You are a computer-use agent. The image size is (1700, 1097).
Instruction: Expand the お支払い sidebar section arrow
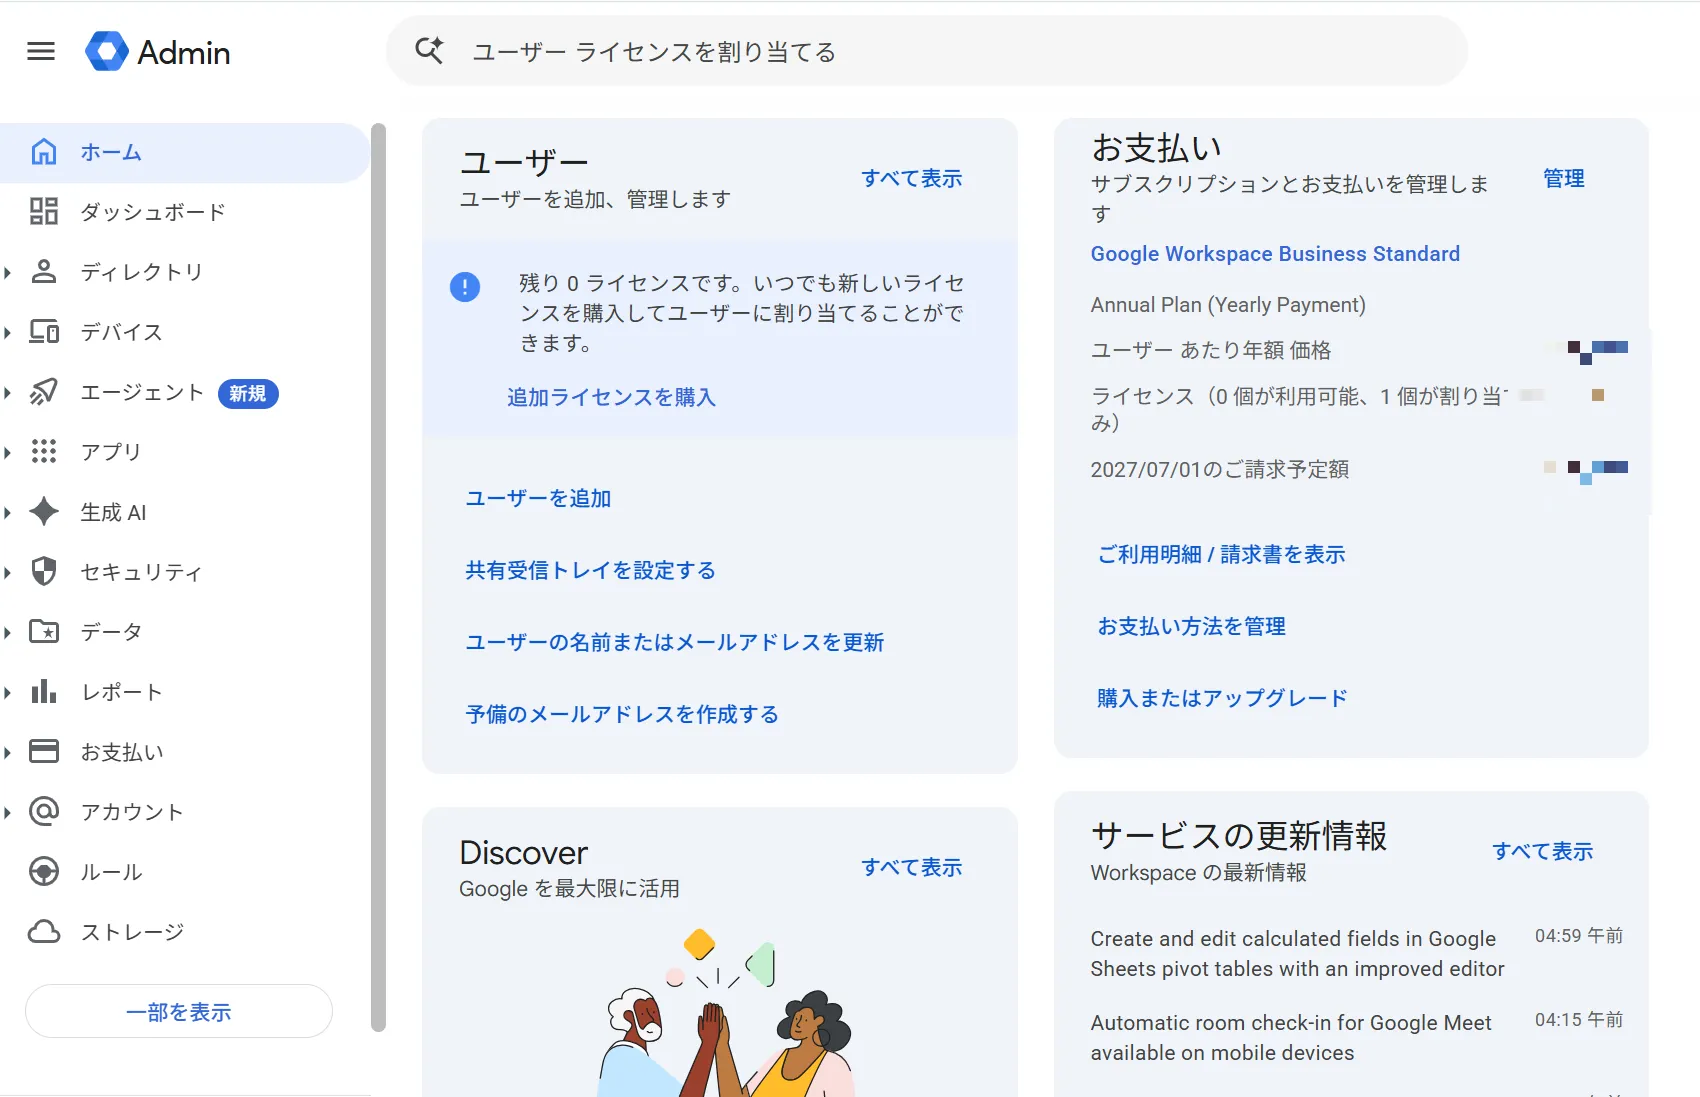click(x=8, y=752)
